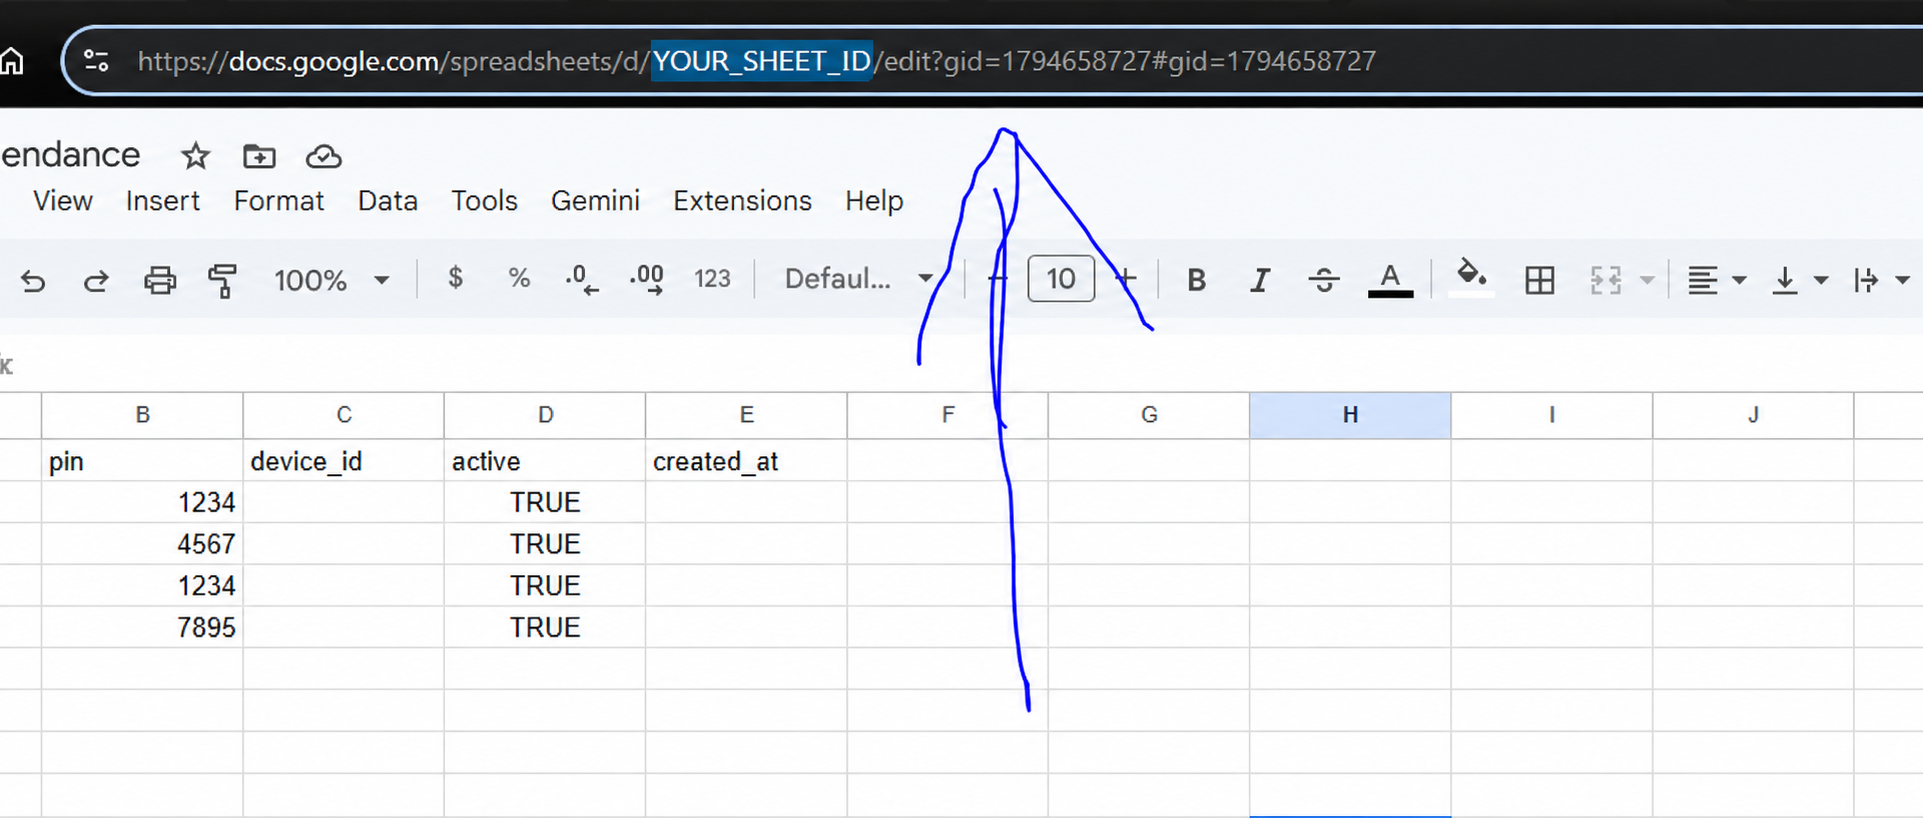The width and height of the screenshot is (1923, 818).
Task: Print the spreadsheet
Action: (x=160, y=280)
